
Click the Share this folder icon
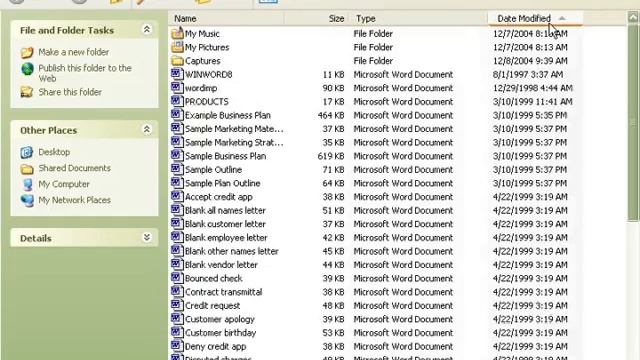(x=27, y=92)
